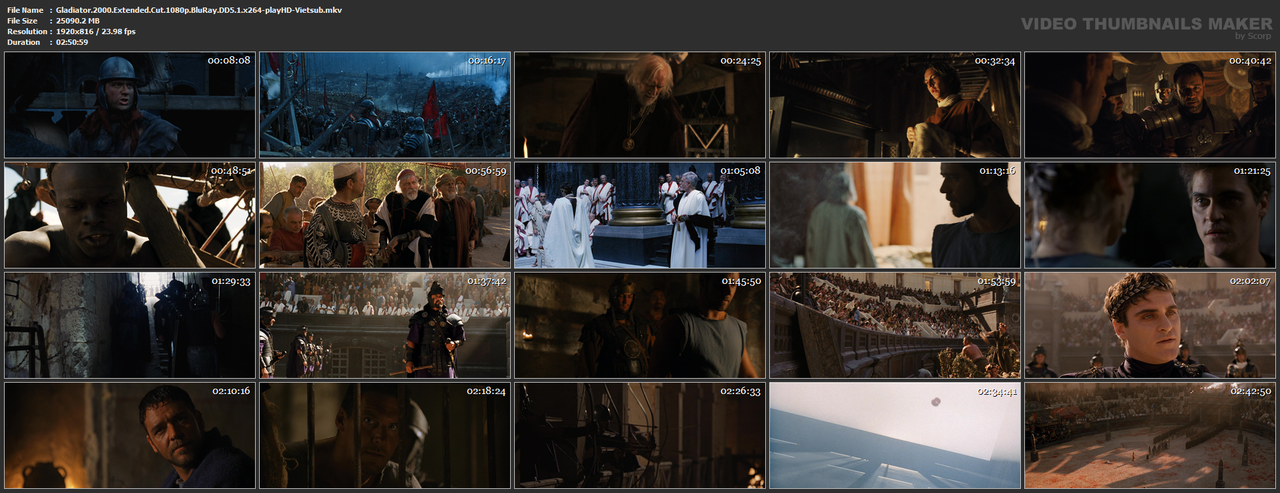The height and width of the screenshot is (493, 1280).
Task: Click the emperor thumbnail at 02:02:07
Action: pyautogui.click(x=1150, y=325)
